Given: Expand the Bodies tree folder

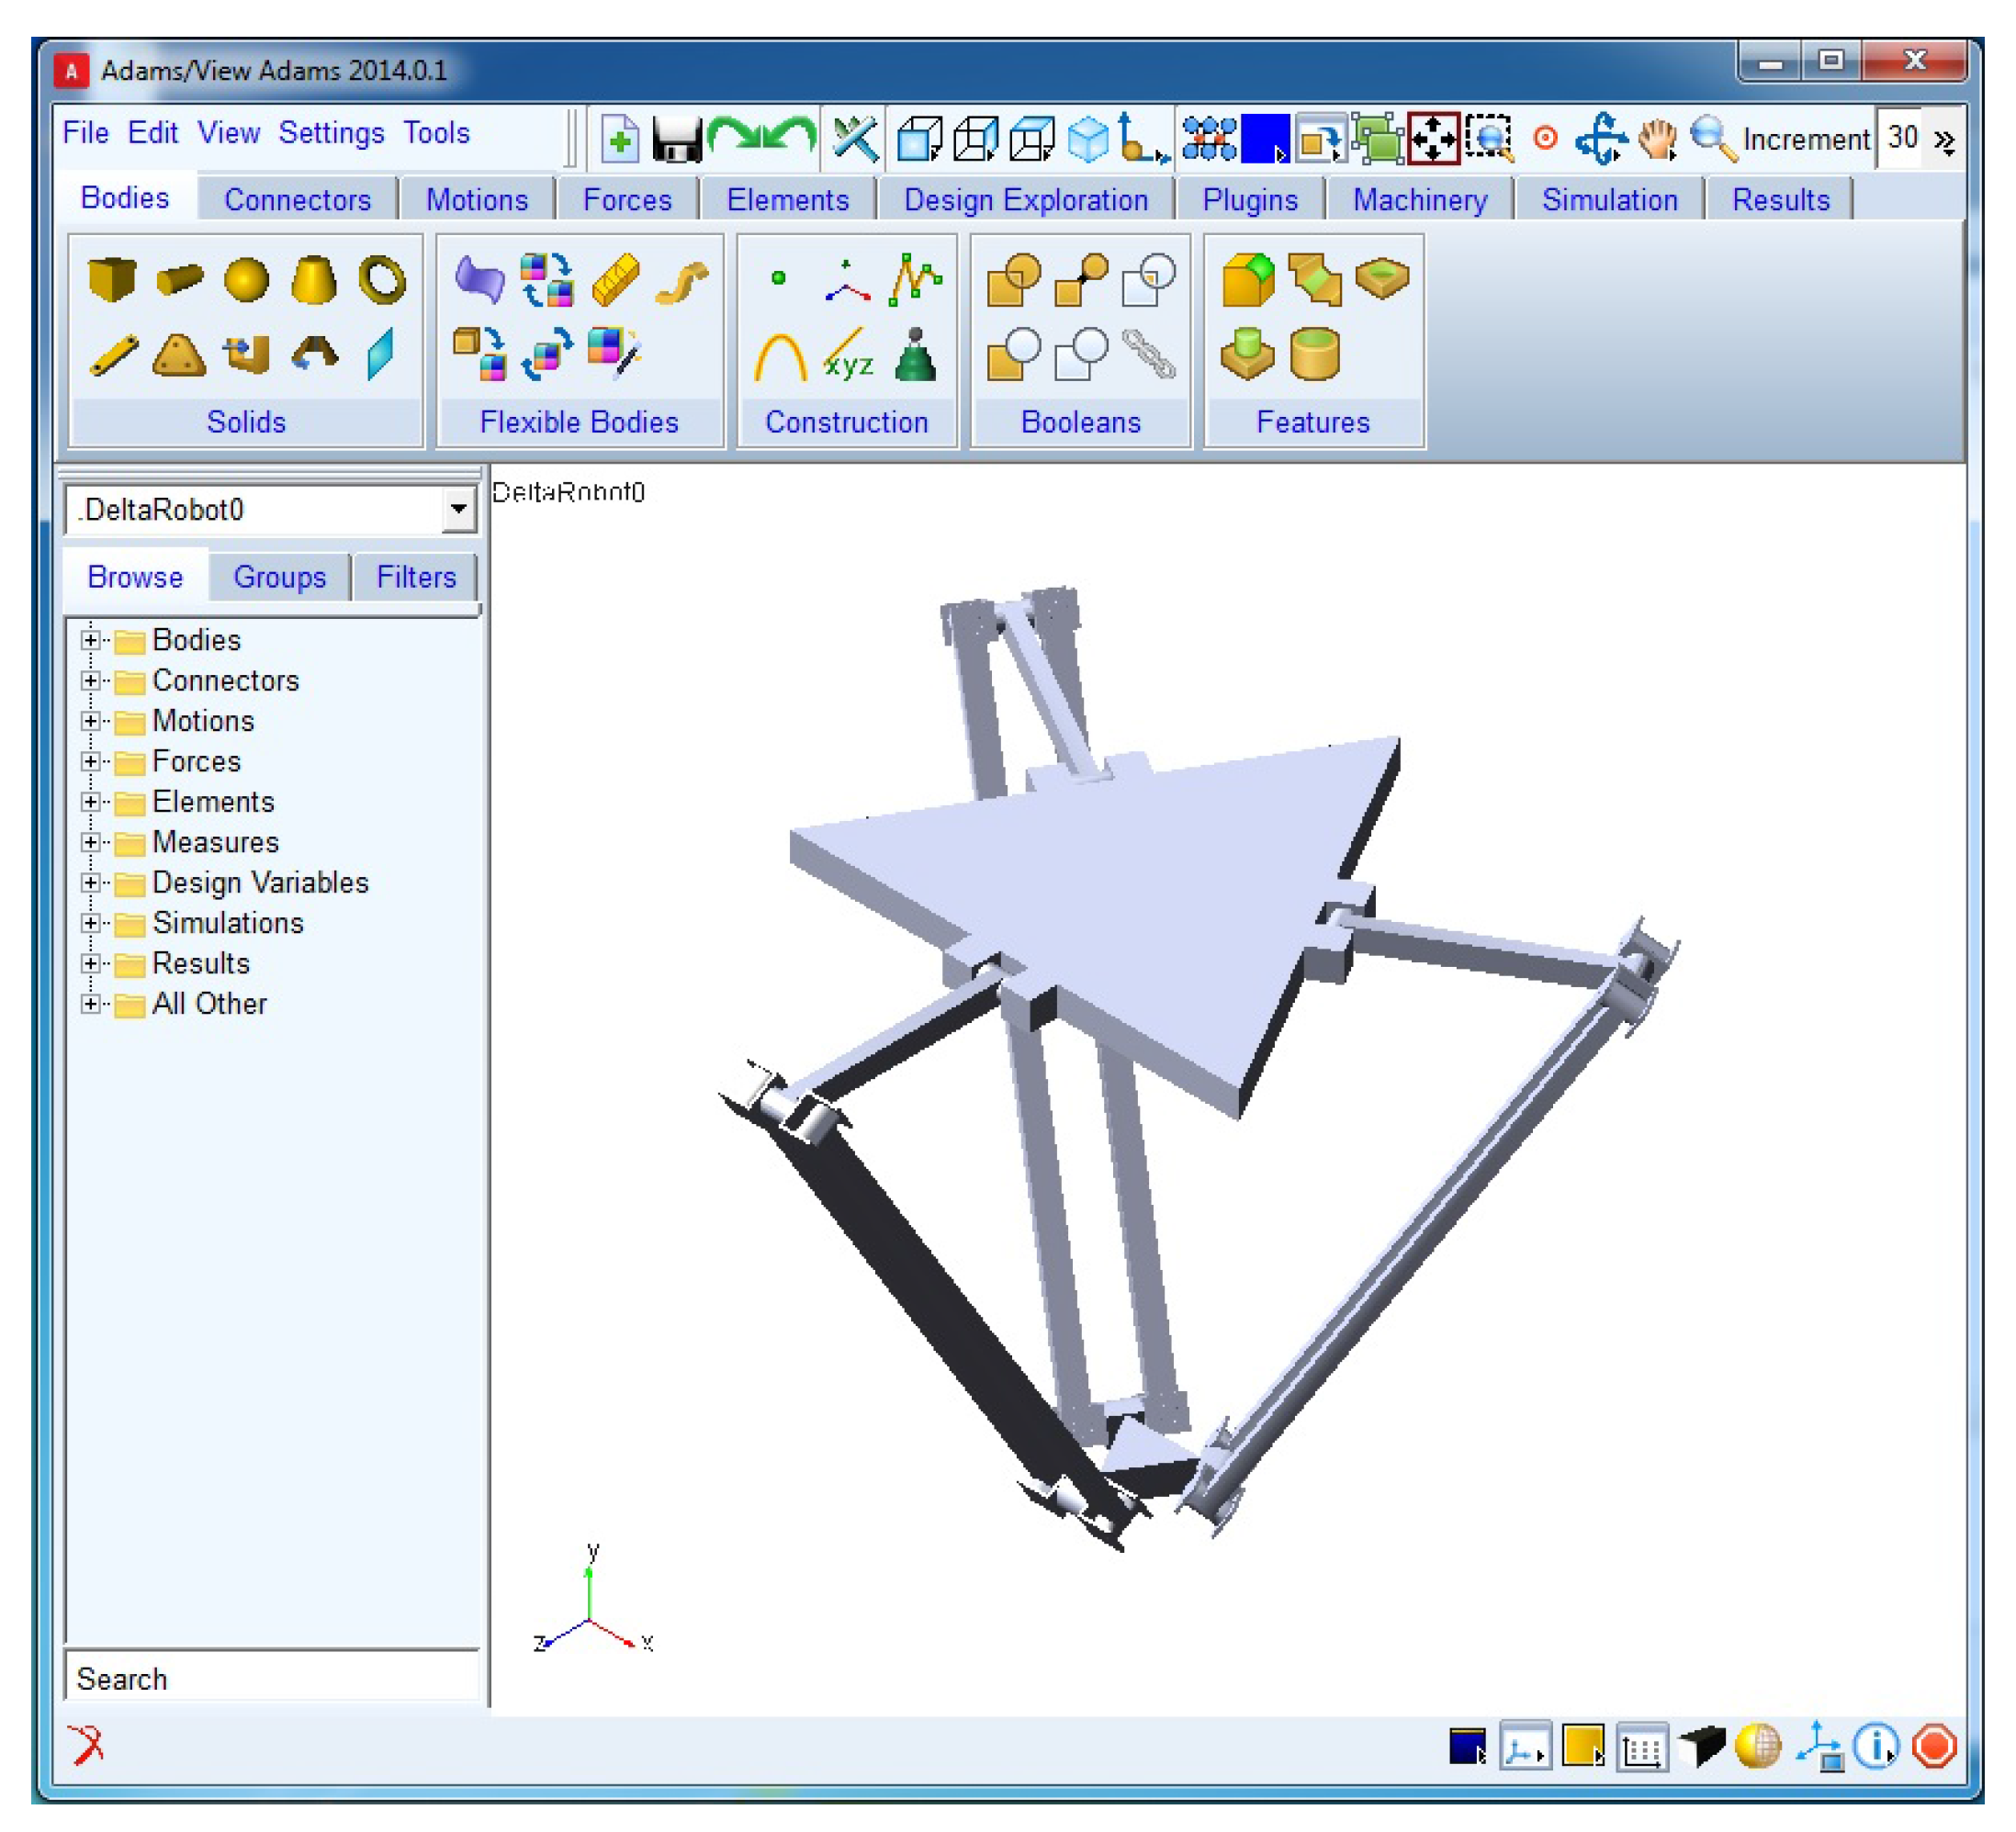Looking at the screenshot, I should 90,640.
